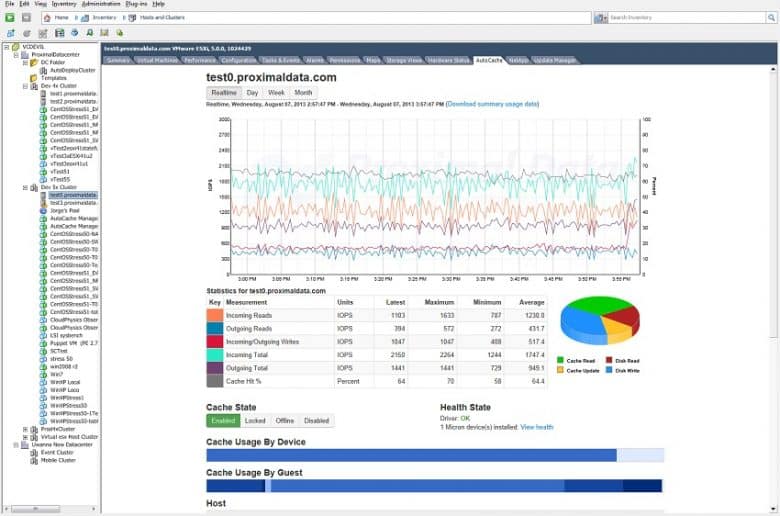
Task: Click the stress 50 VM icon
Action: tap(43, 359)
